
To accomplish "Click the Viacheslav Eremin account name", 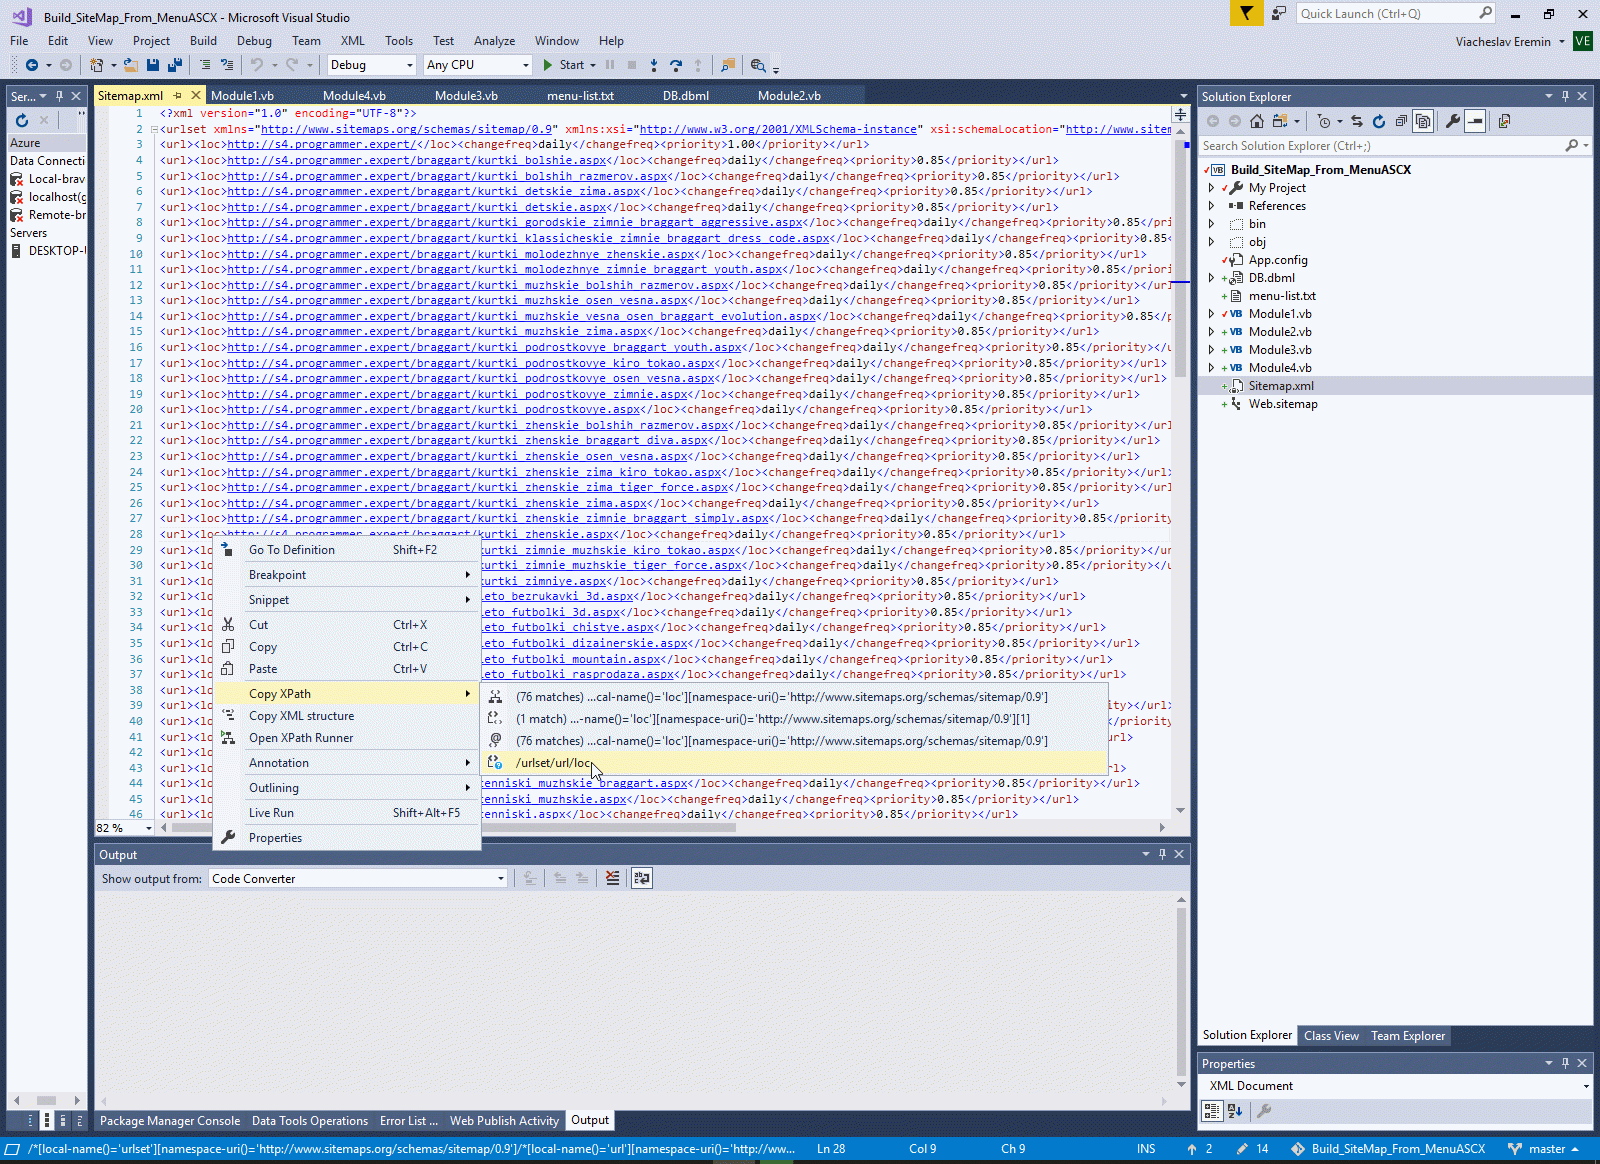I will [1503, 42].
